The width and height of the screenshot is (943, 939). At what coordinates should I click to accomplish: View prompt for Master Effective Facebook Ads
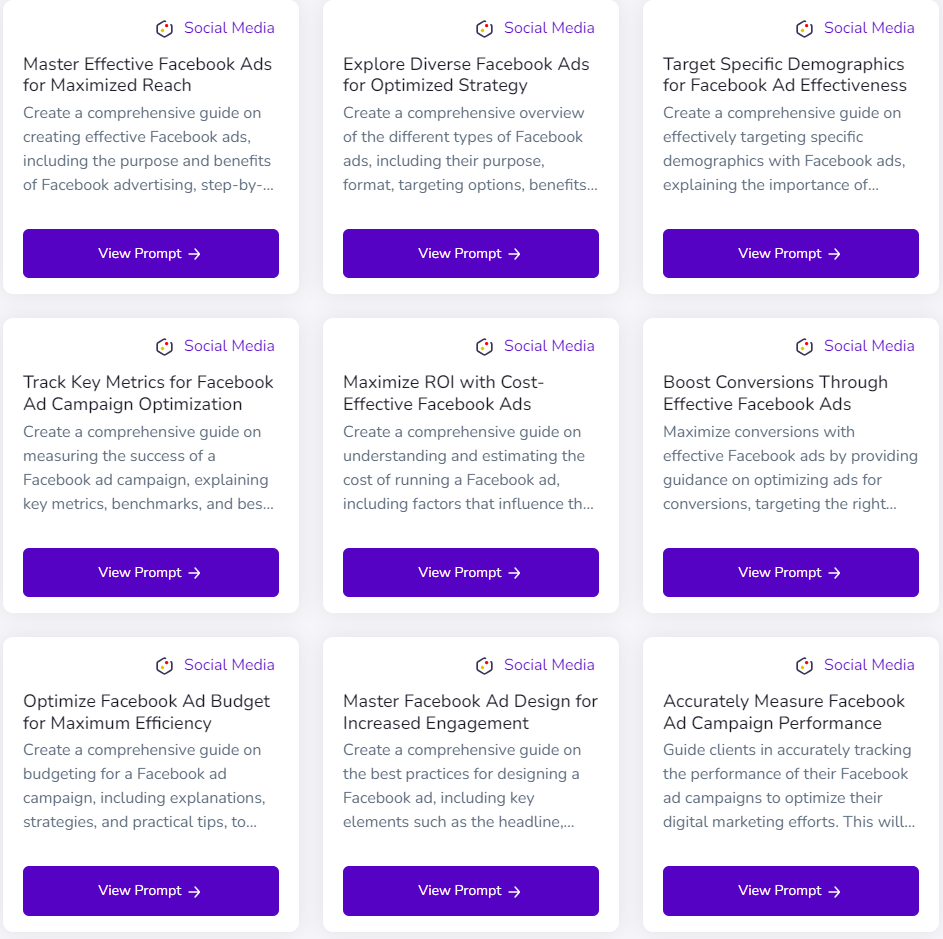151,254
